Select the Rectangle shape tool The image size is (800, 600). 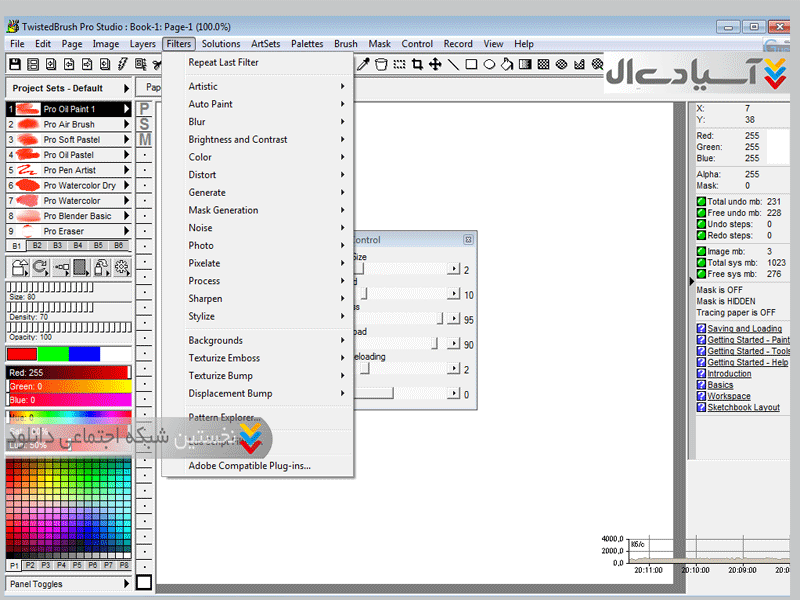(471, 64)
